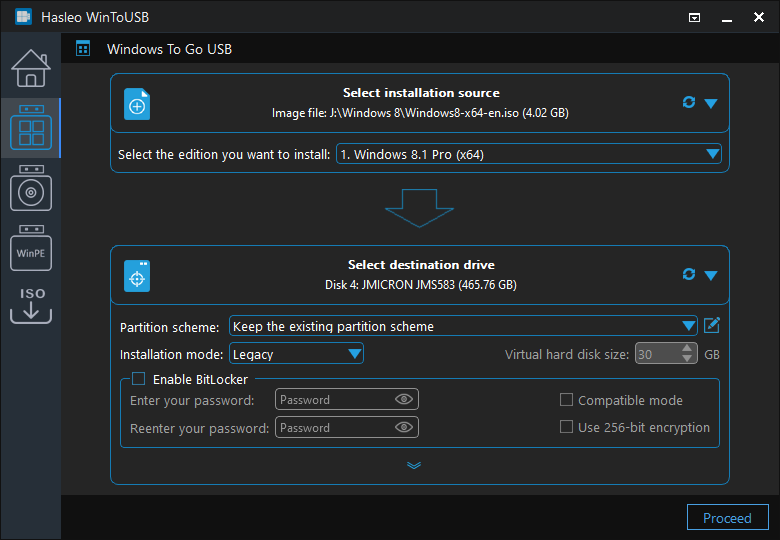
Task: Refresh the destination drive list
Action: click(x=688, y=274)
